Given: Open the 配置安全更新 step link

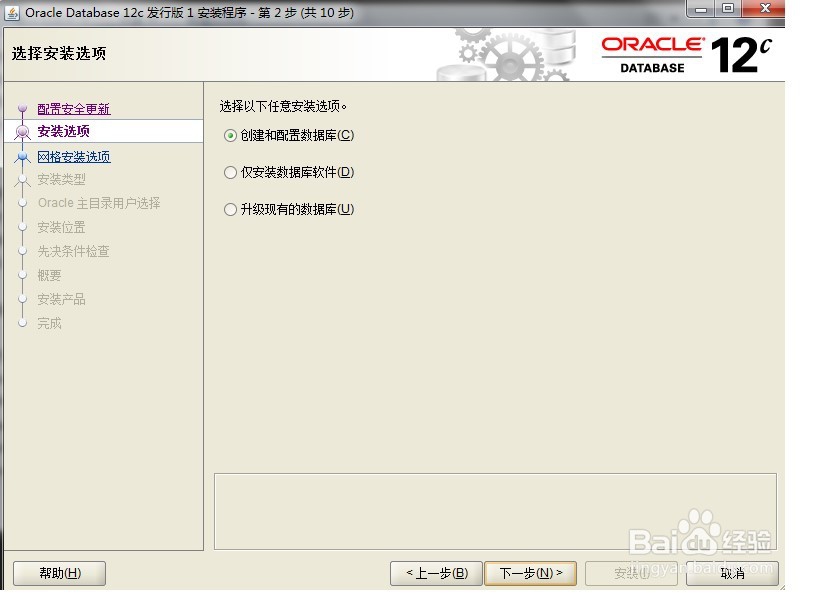Looking at the screenshot, I should (x=74, y=109).
